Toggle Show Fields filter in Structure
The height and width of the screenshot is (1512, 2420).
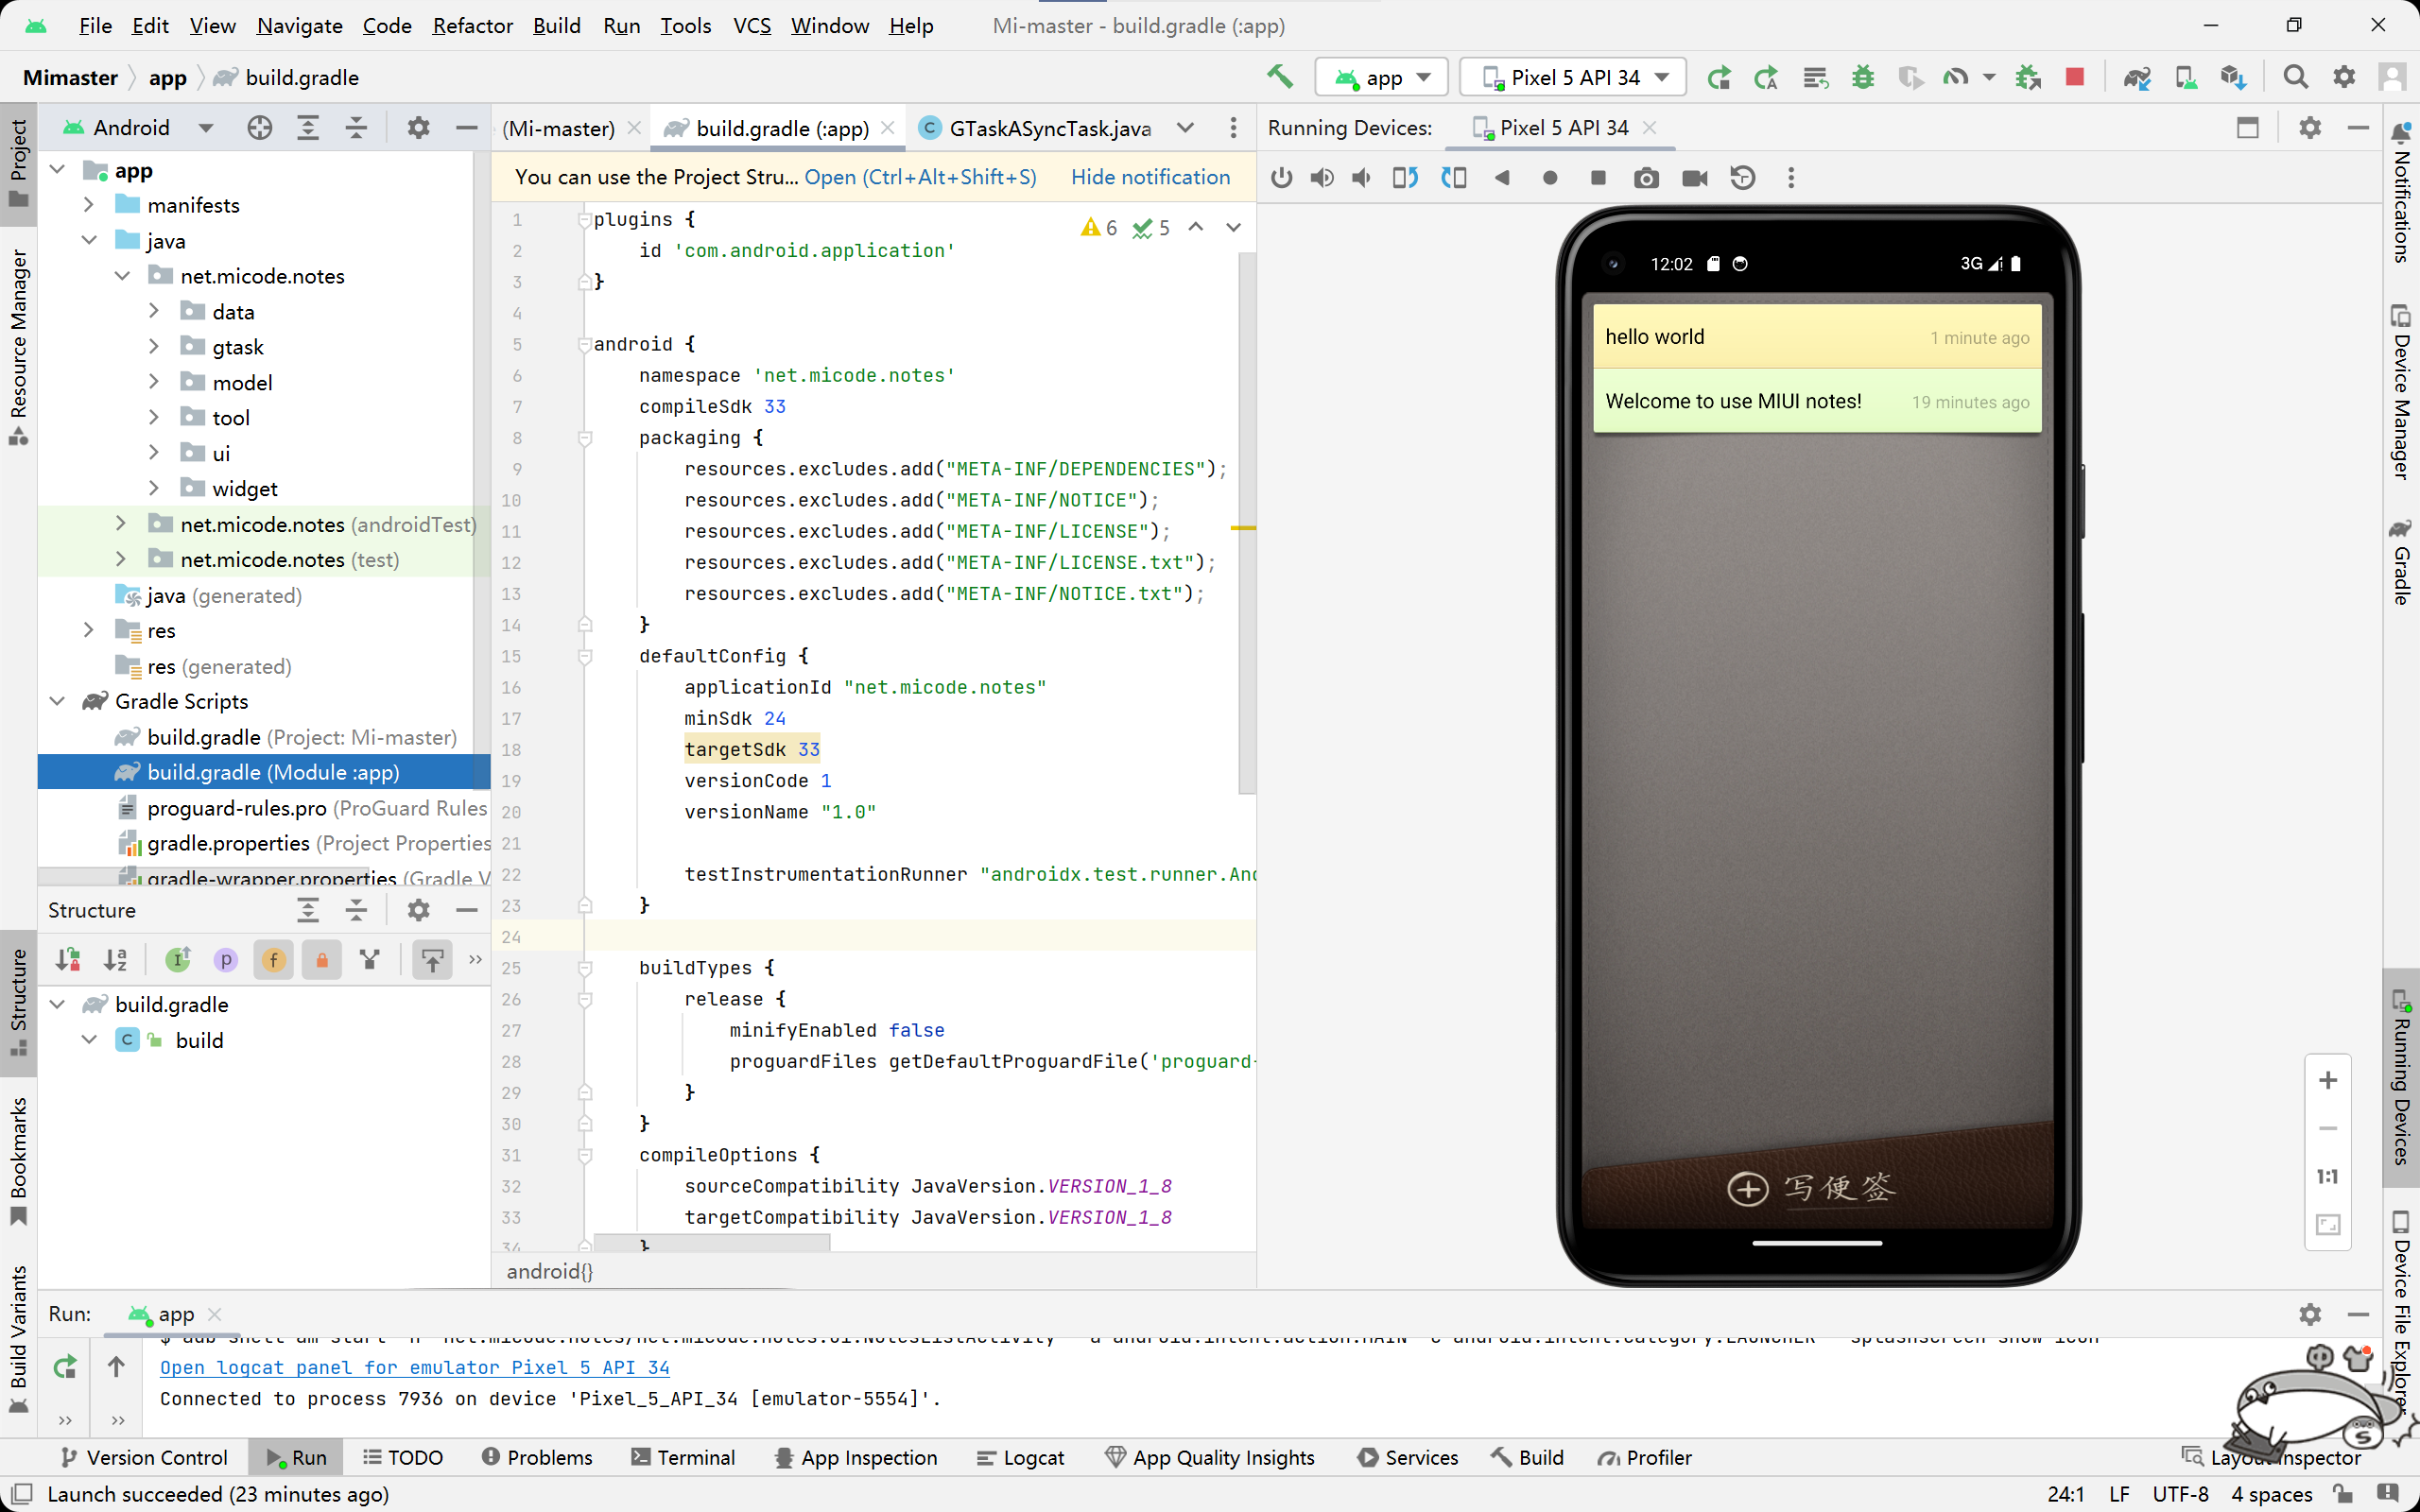coord(273,960)
